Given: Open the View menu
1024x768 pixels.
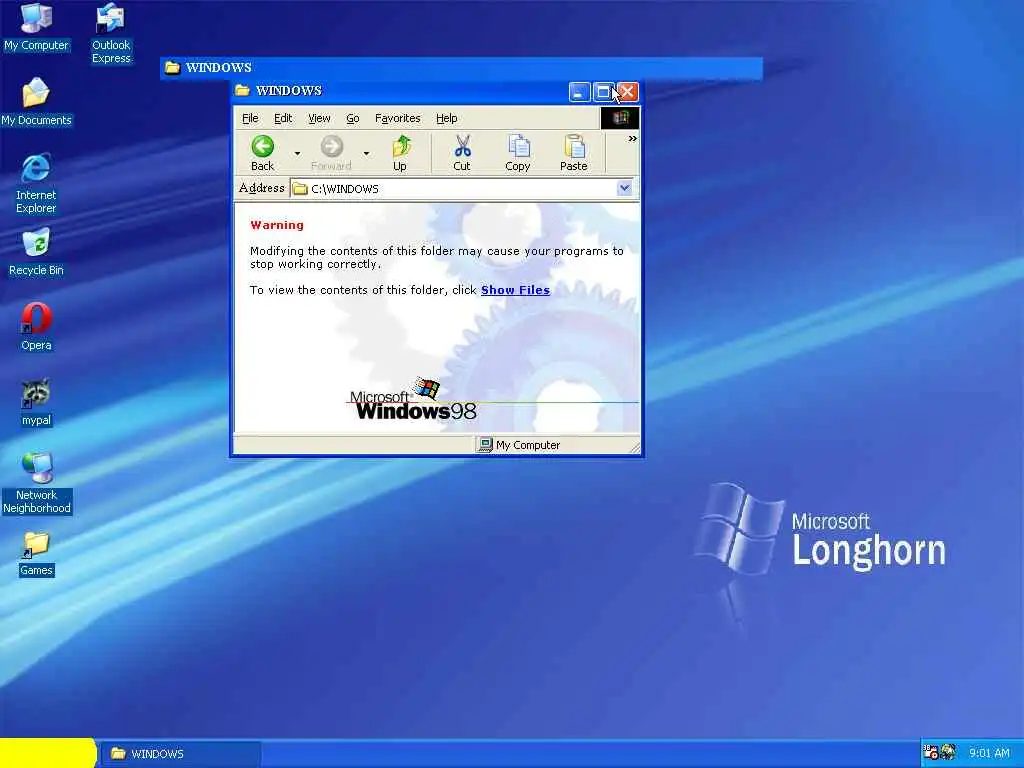Looking at the screenshot, I should (319, 118).
